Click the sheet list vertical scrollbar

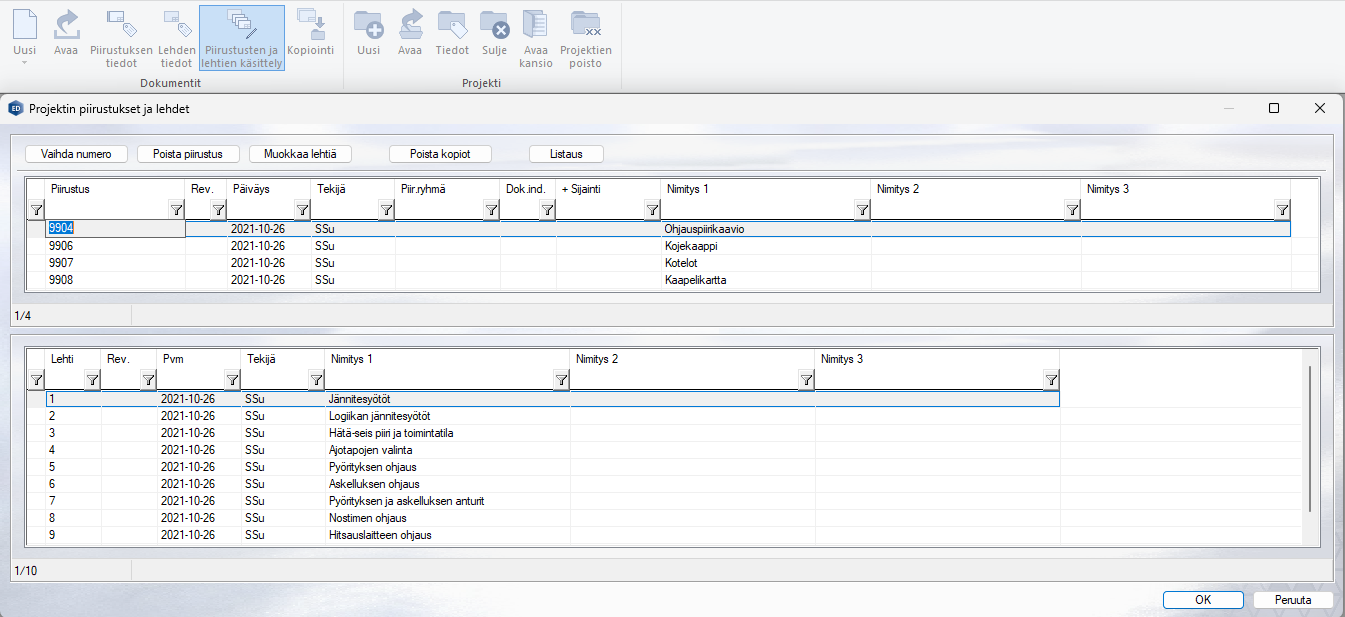(1309, 440)
